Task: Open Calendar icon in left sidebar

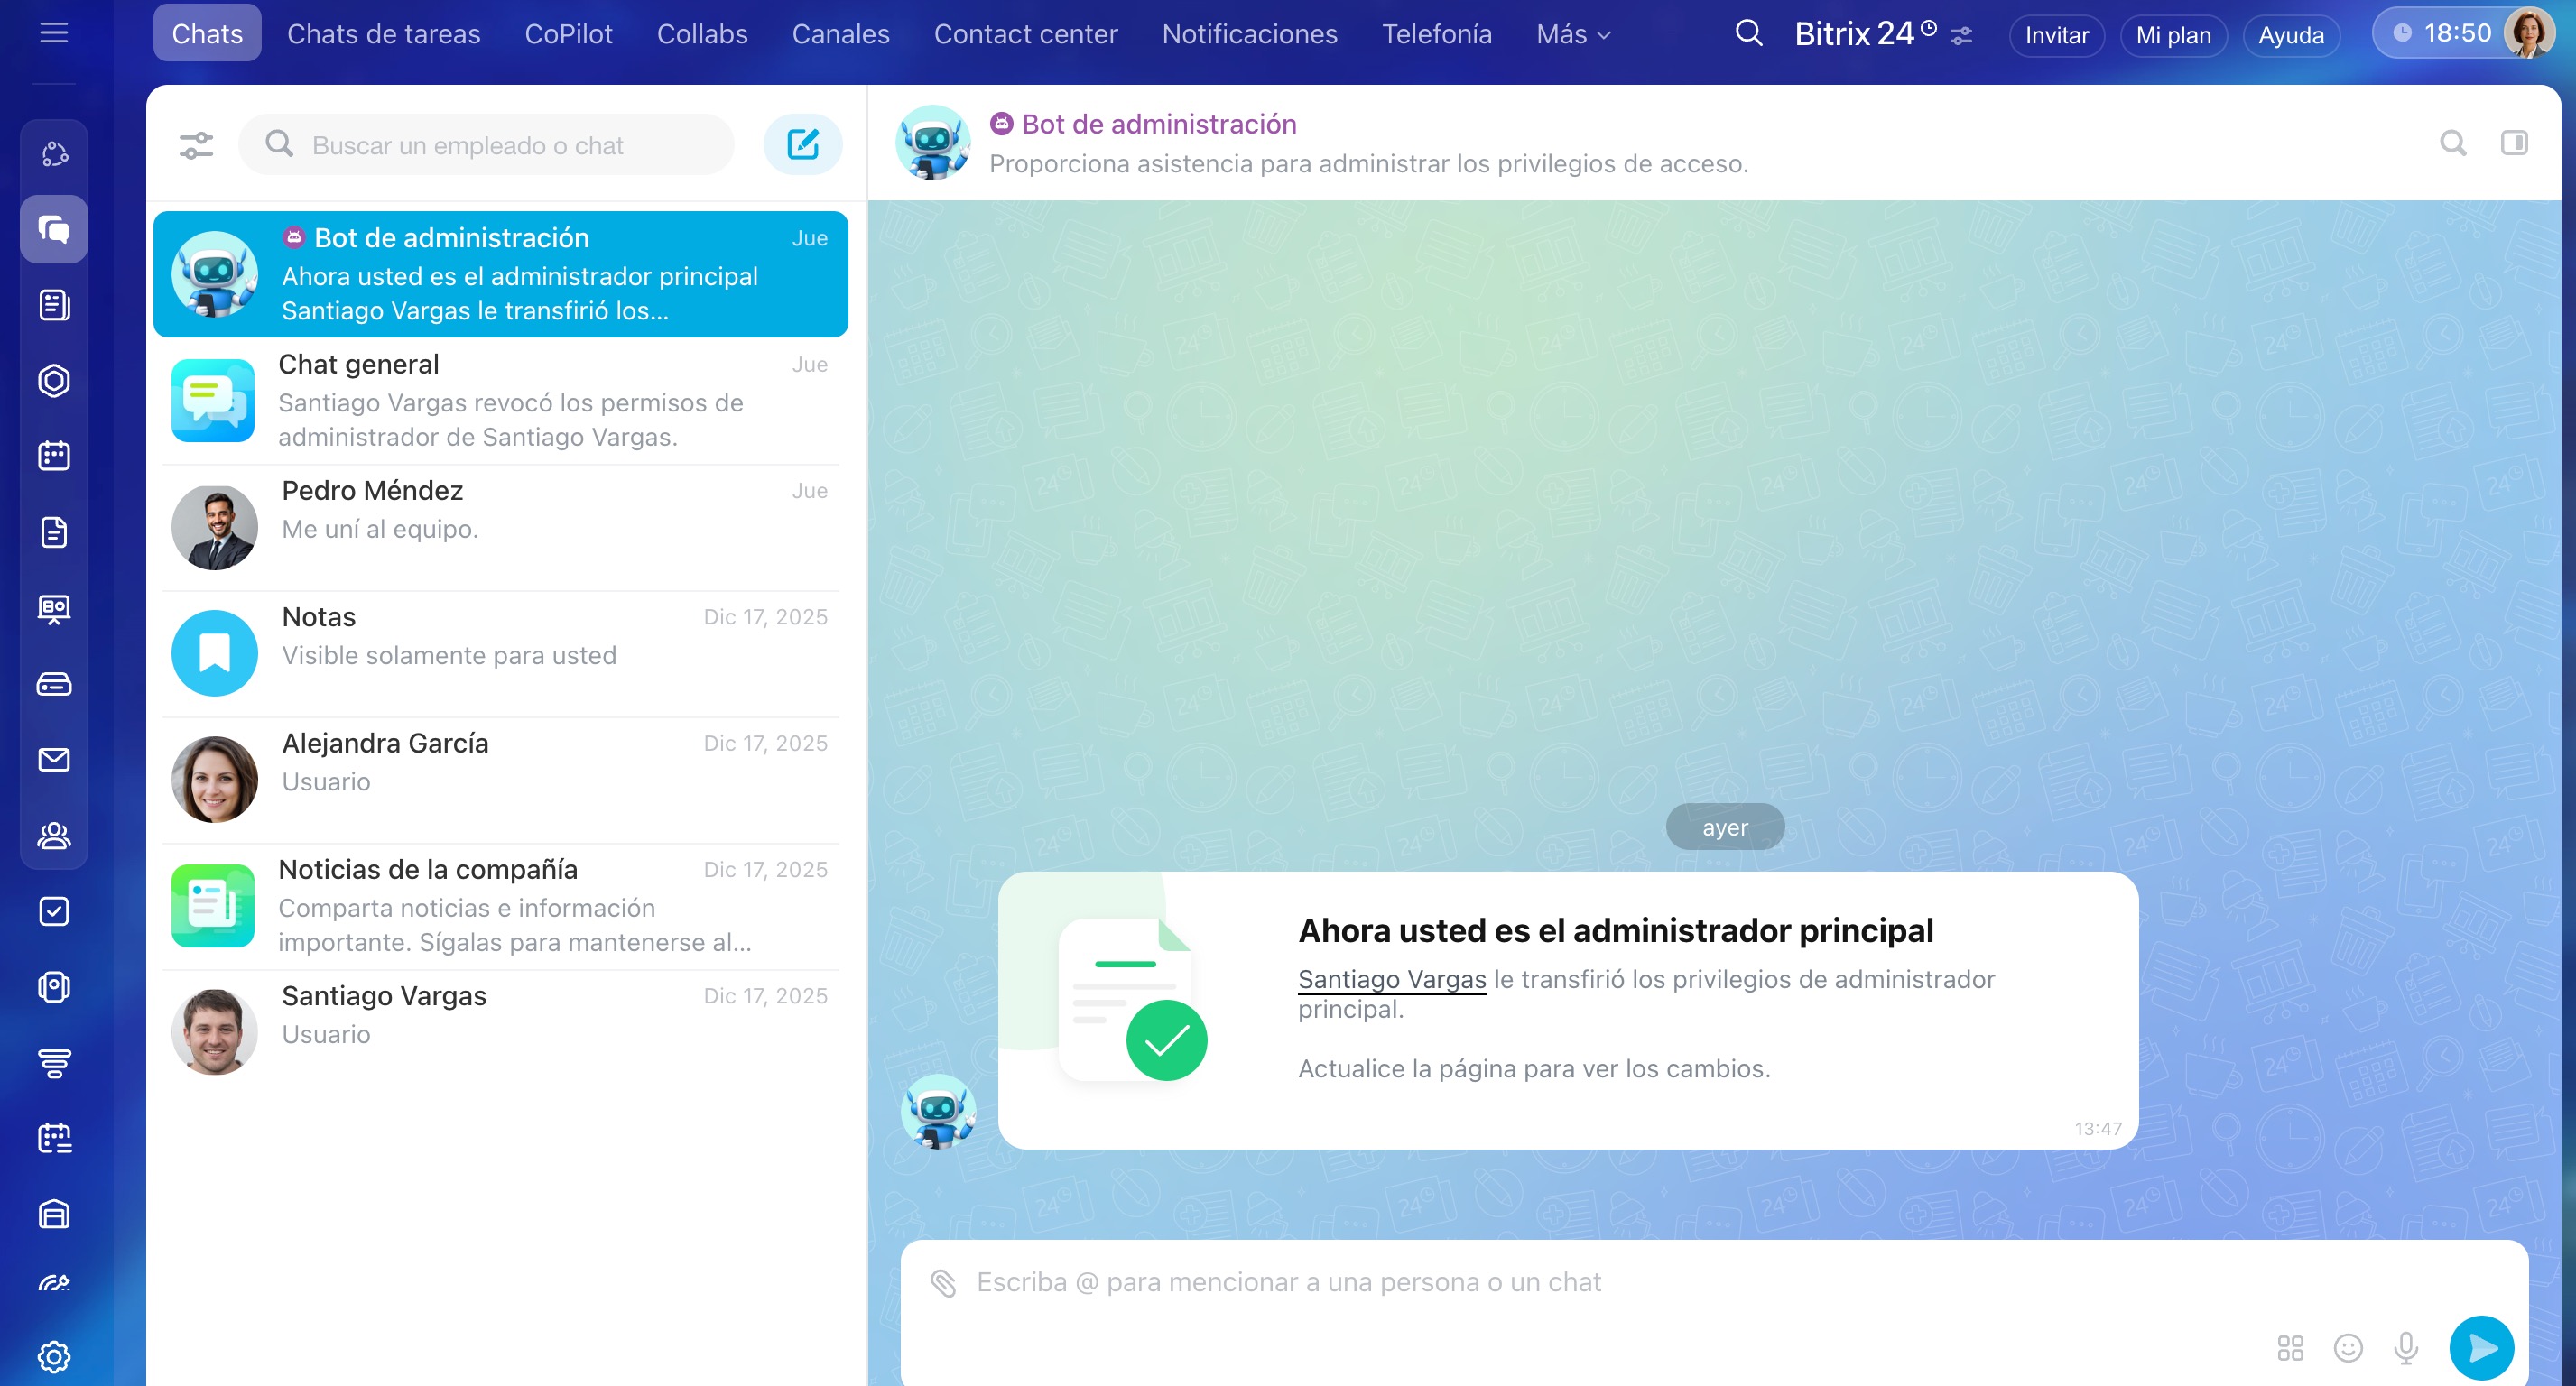Action: pyautogui.click(x=54, y=456)
